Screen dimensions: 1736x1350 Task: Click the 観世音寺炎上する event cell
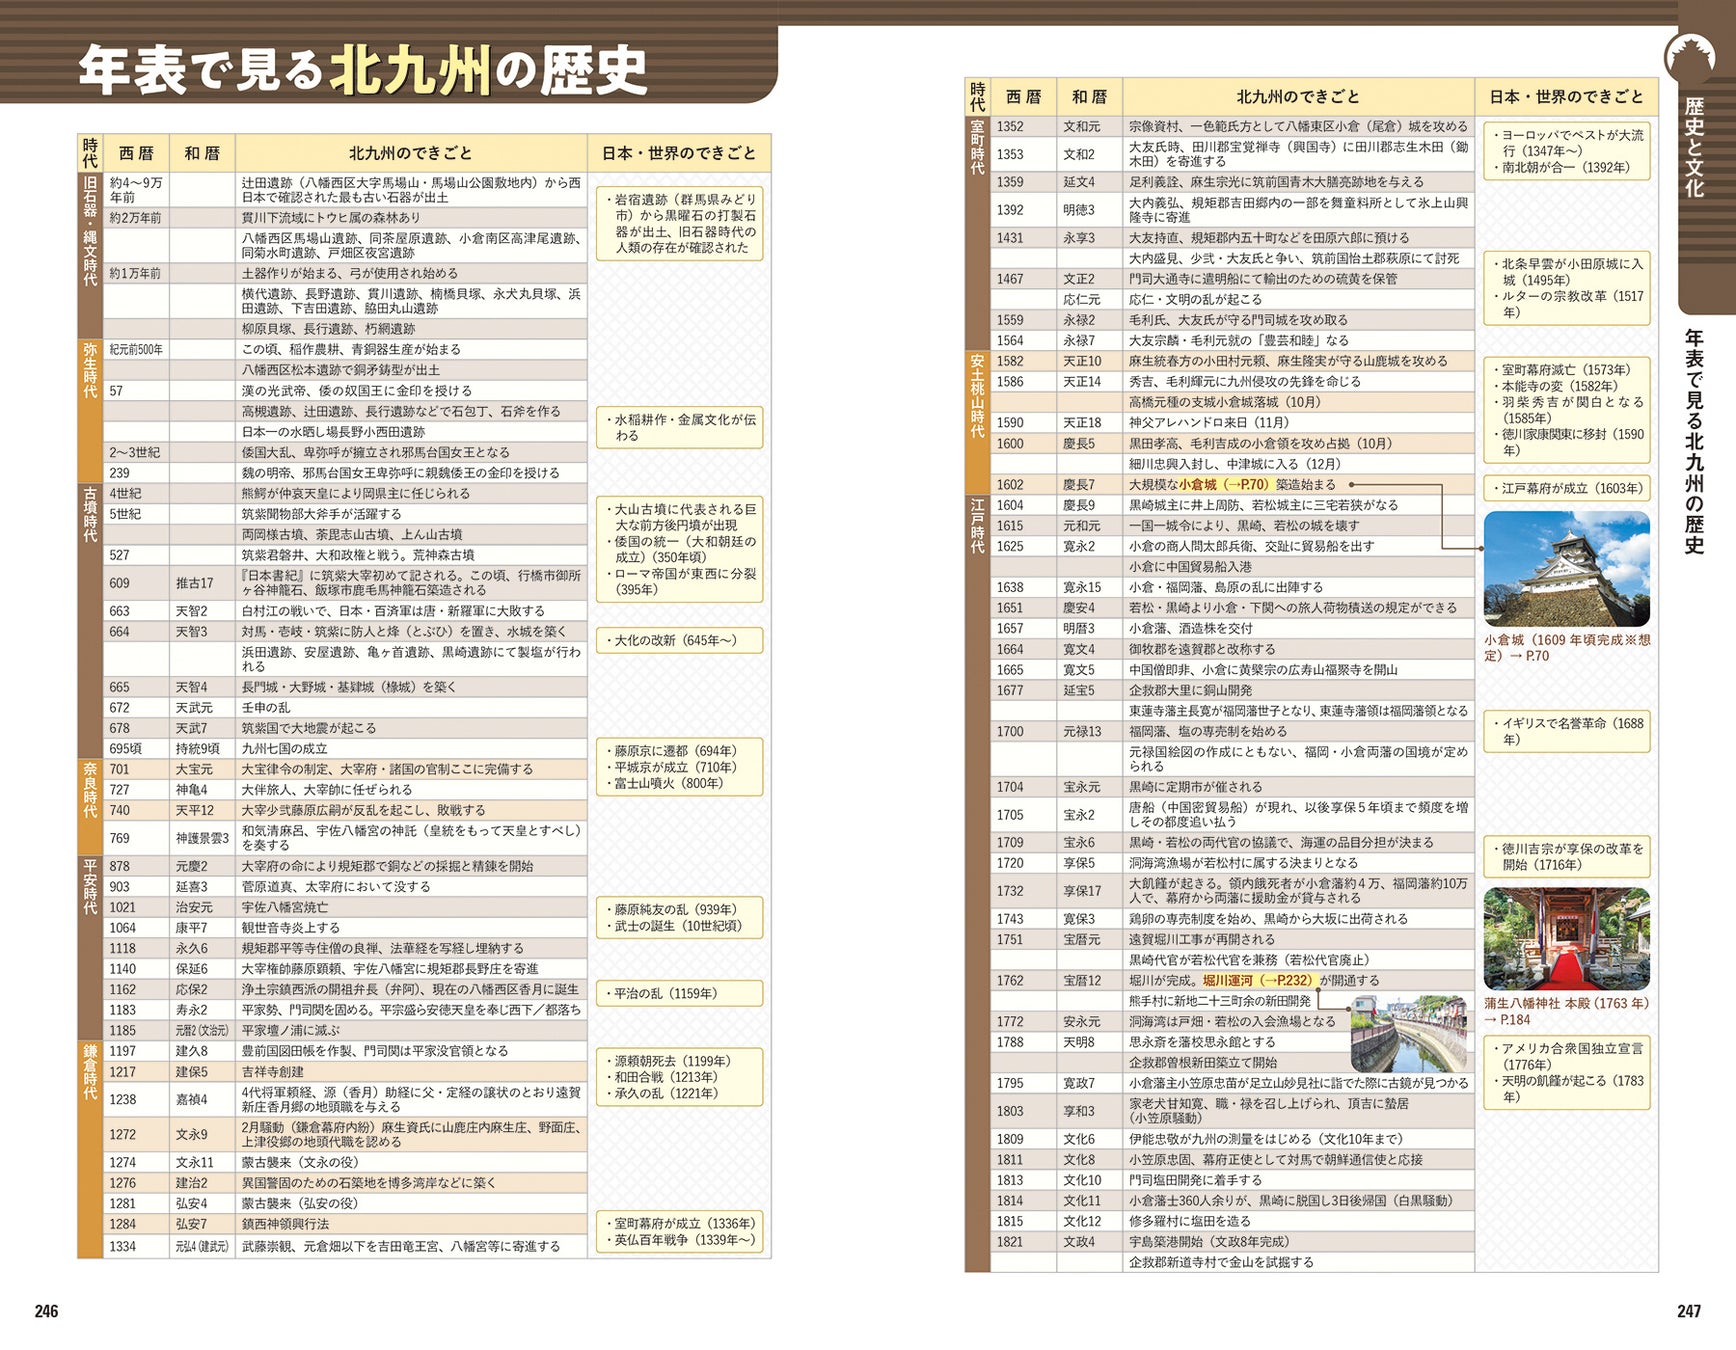pyautogui.click(x=411, y=928)
